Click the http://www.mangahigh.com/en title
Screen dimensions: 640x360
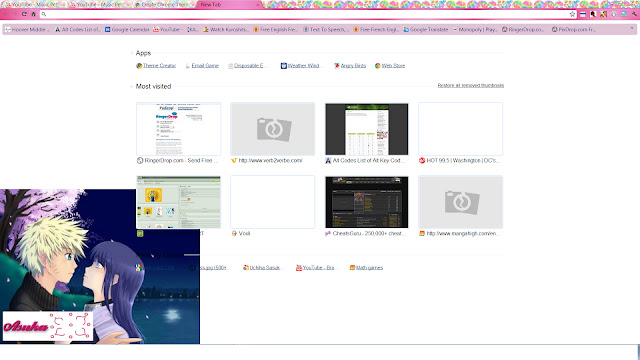tap(462, 233)
